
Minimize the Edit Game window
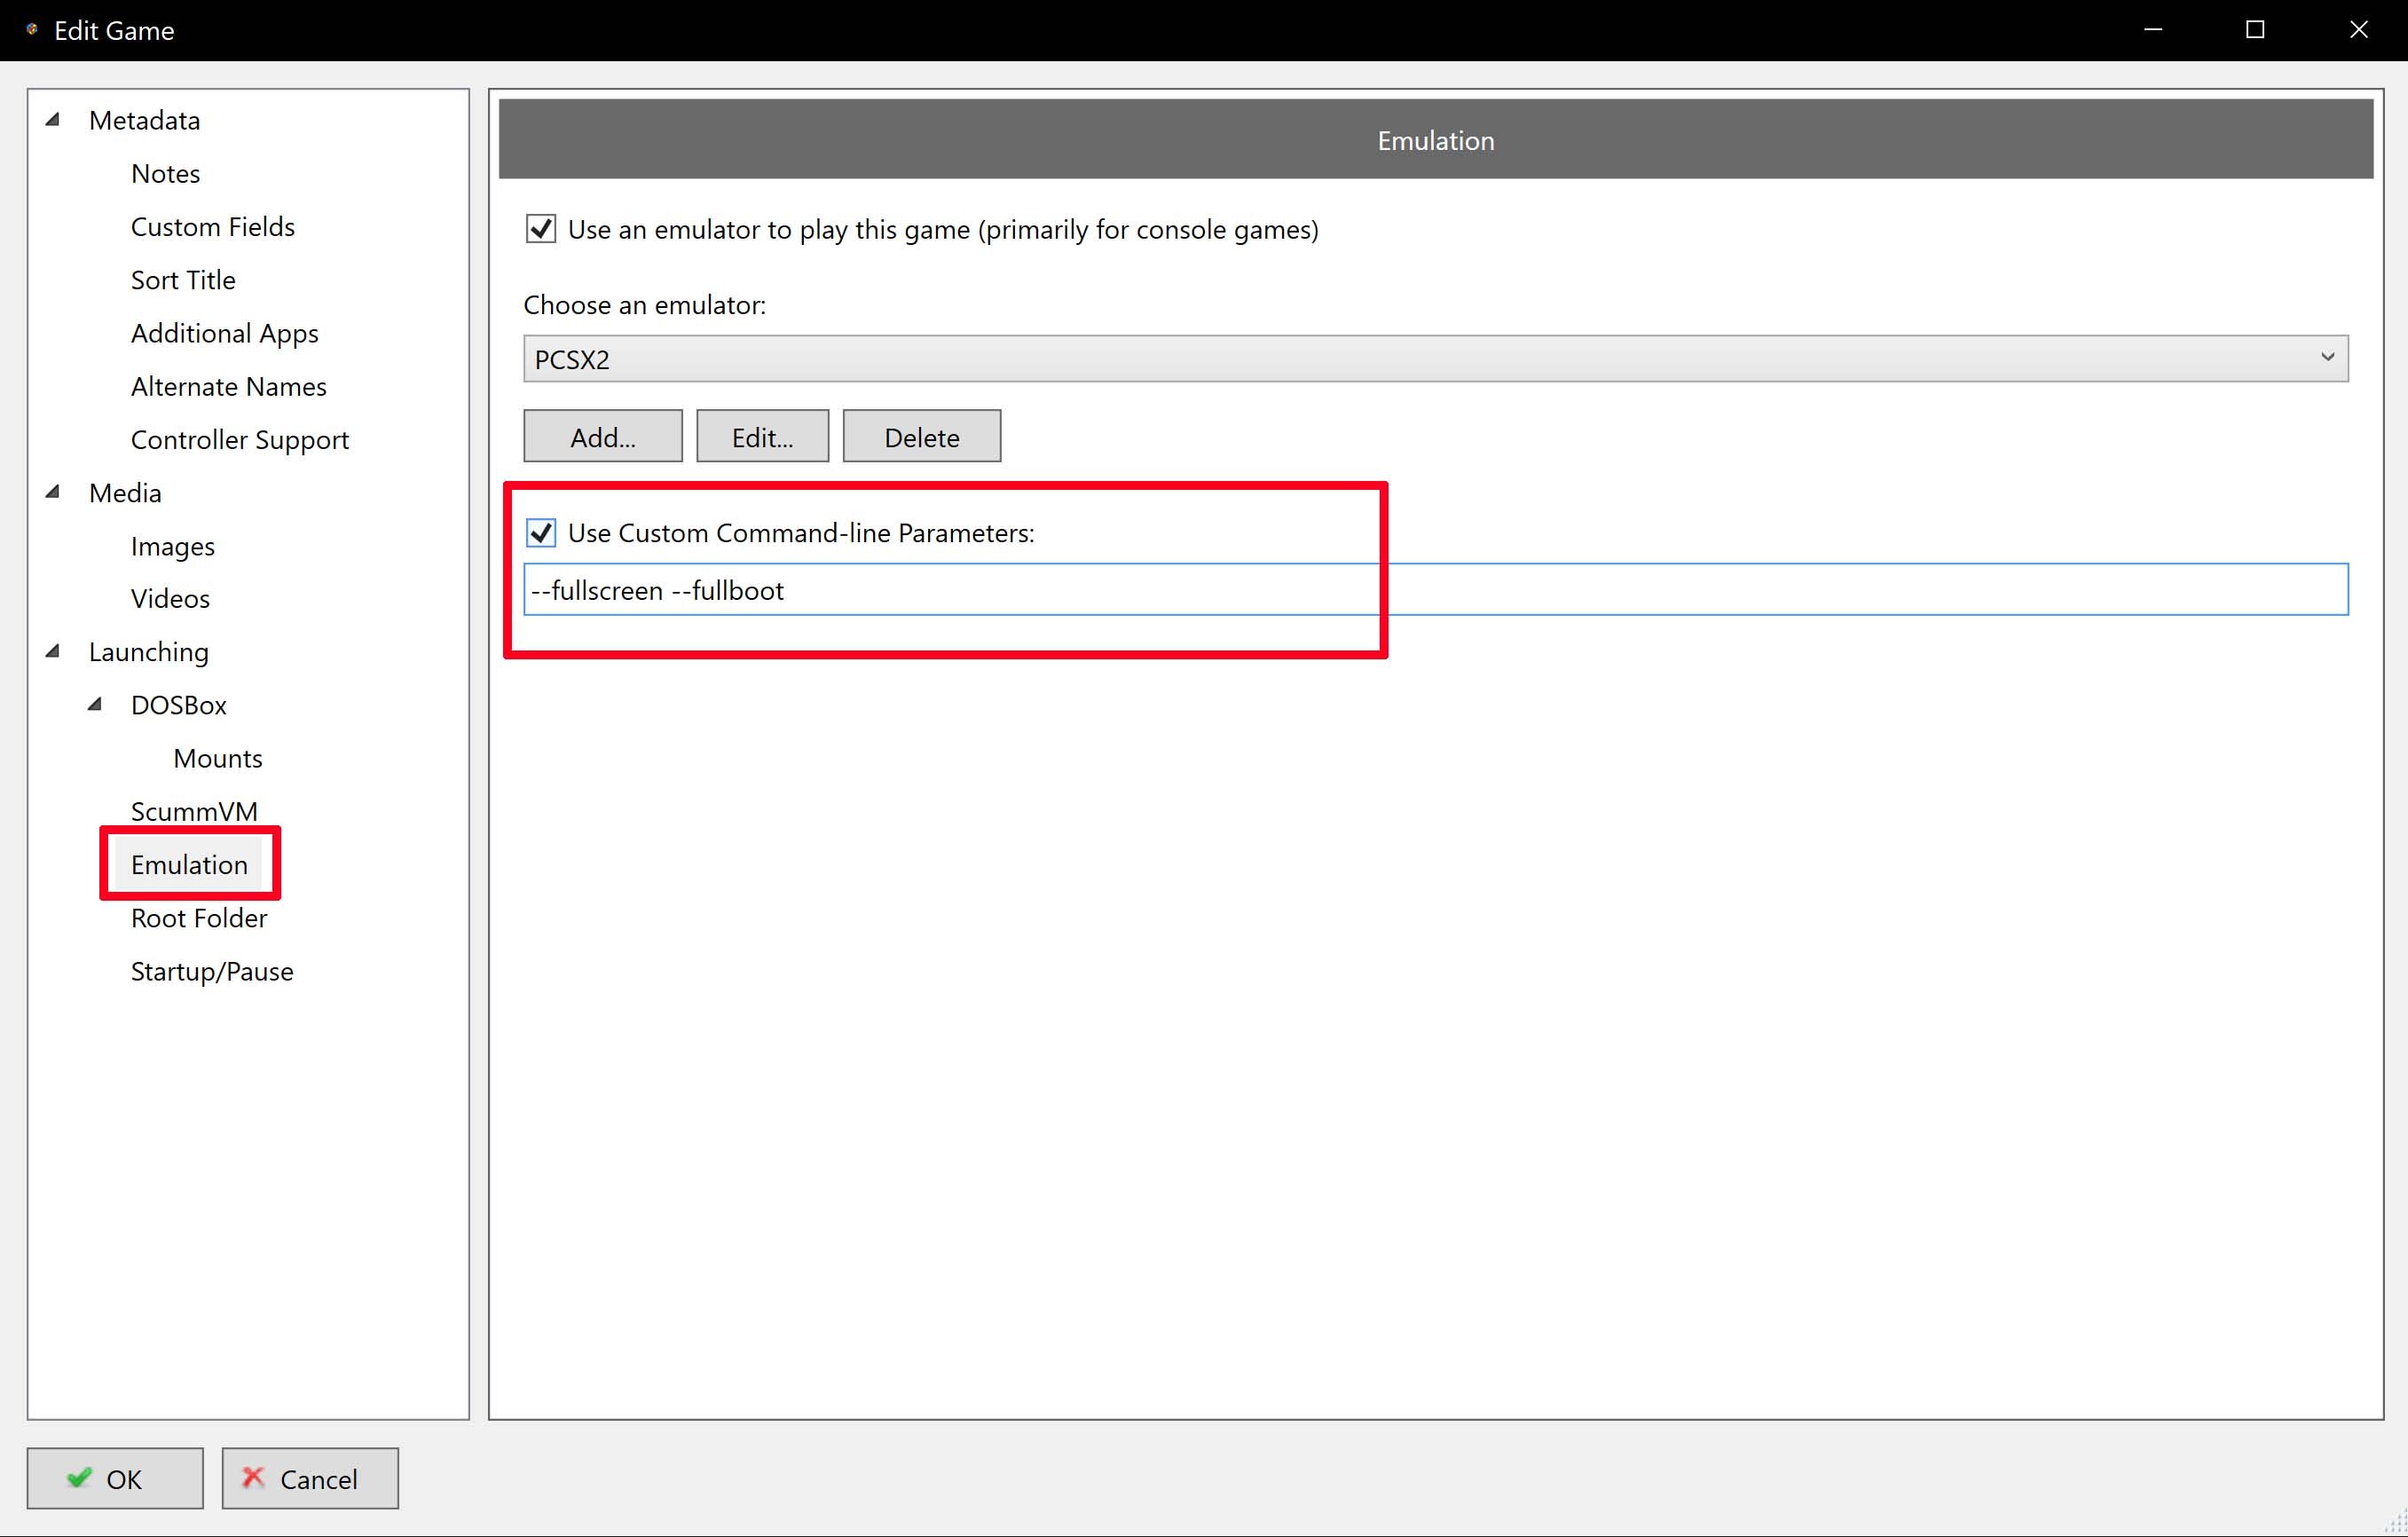[x=2153, y=30]
